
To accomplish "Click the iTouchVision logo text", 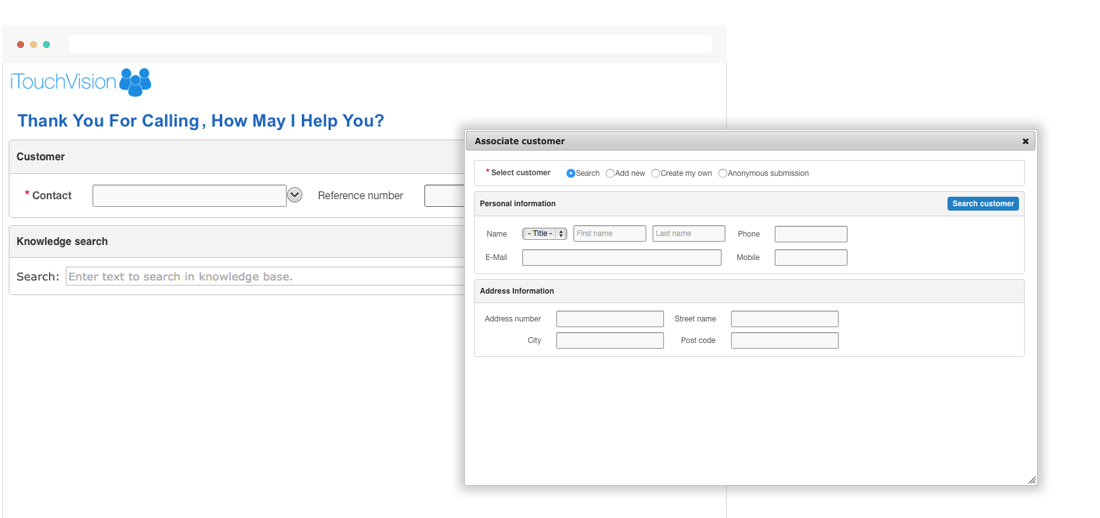I will click(63, 82).
